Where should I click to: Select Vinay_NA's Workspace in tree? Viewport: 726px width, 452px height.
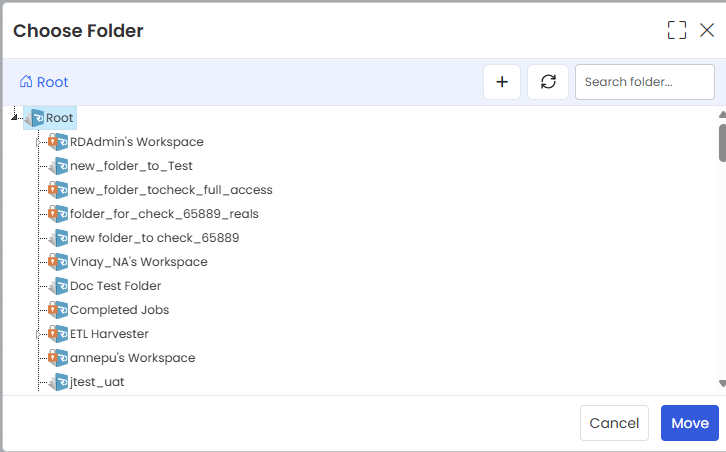click(x=138, y=262)
